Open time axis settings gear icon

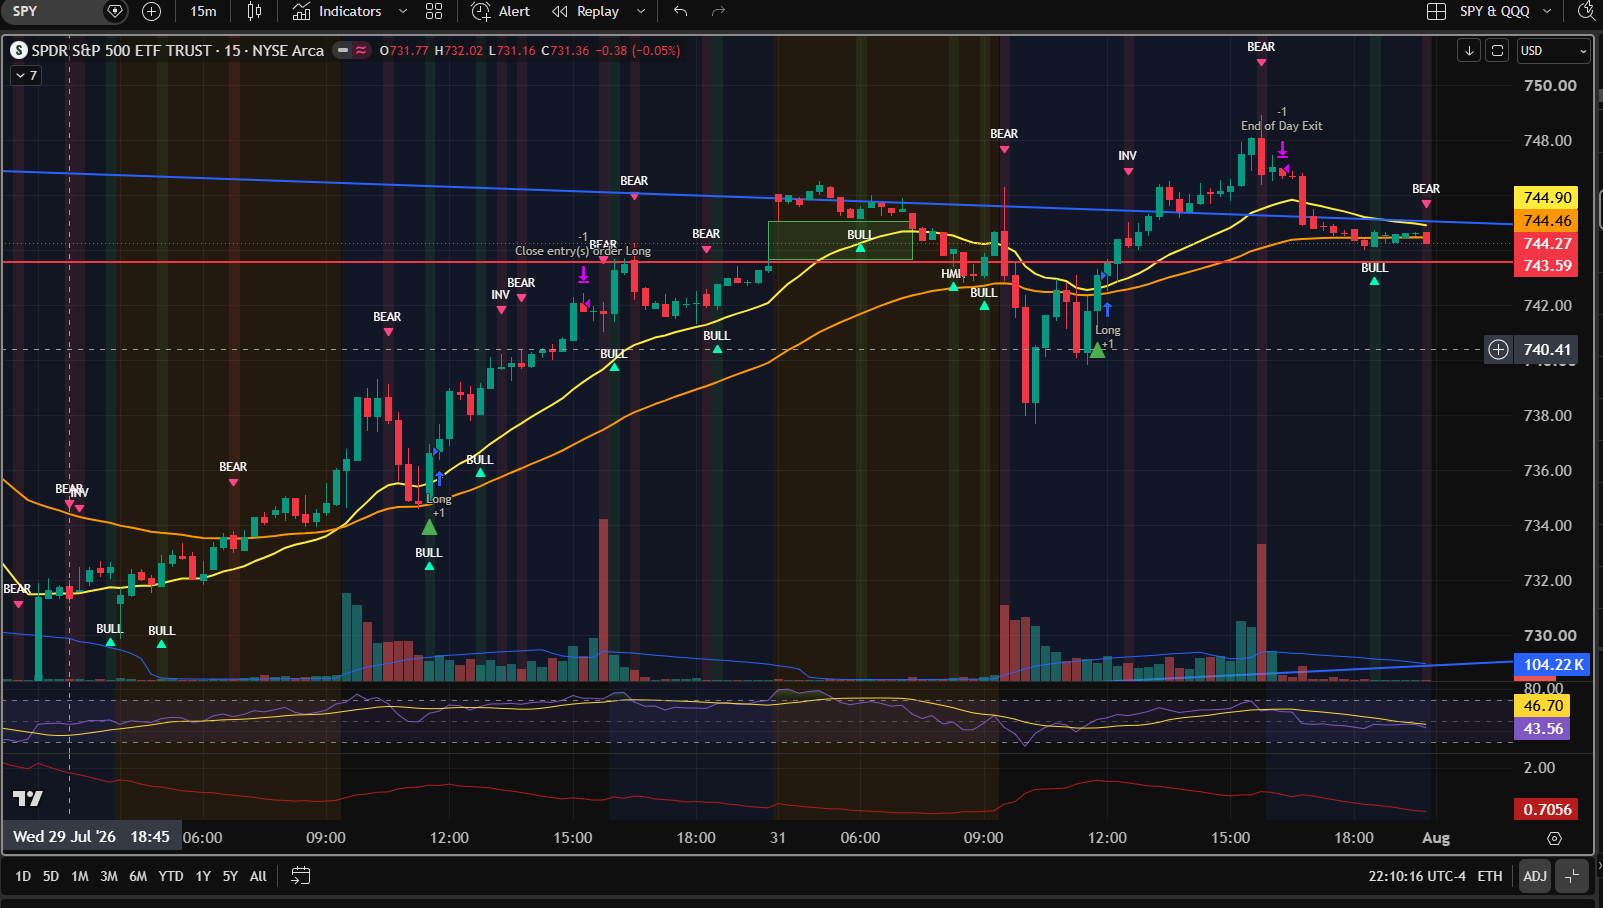tap(1554, 838)
